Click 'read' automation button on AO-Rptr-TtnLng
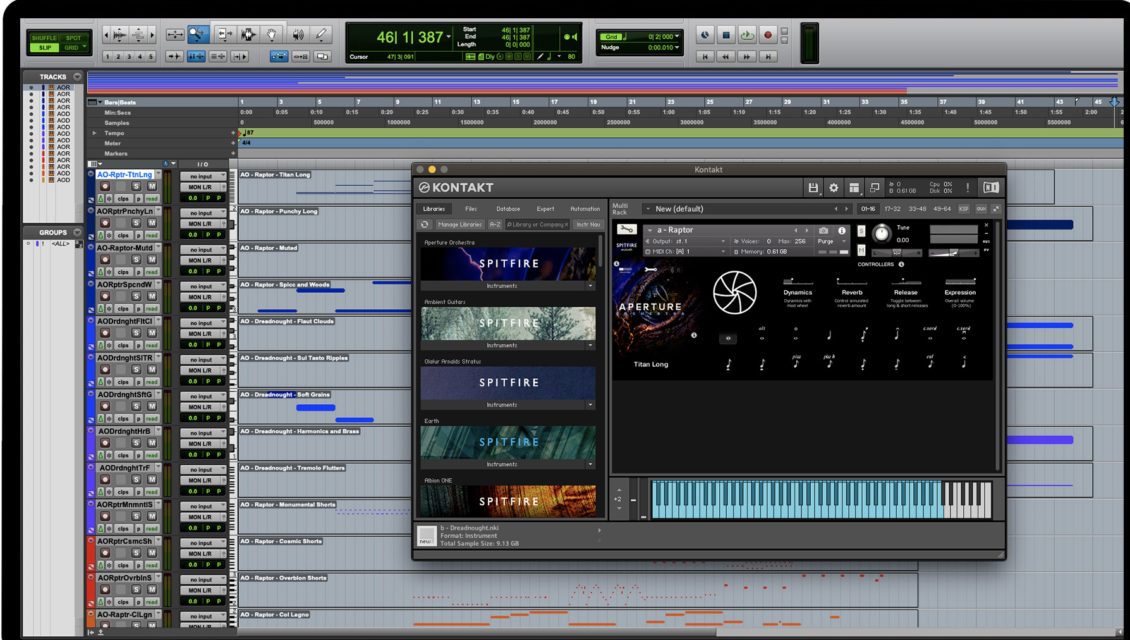1130x640 pixels. click(152, 198)
